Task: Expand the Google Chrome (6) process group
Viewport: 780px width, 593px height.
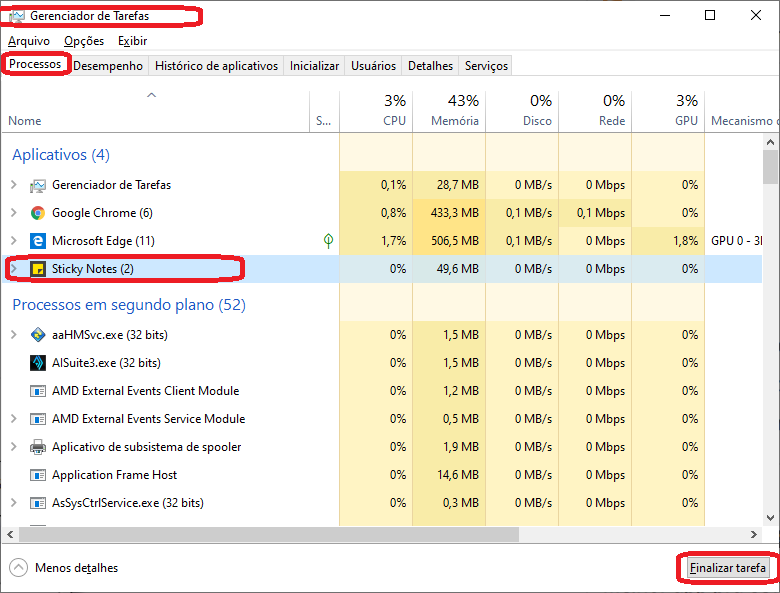Action: pyautogui.click(x=14, y=213)
